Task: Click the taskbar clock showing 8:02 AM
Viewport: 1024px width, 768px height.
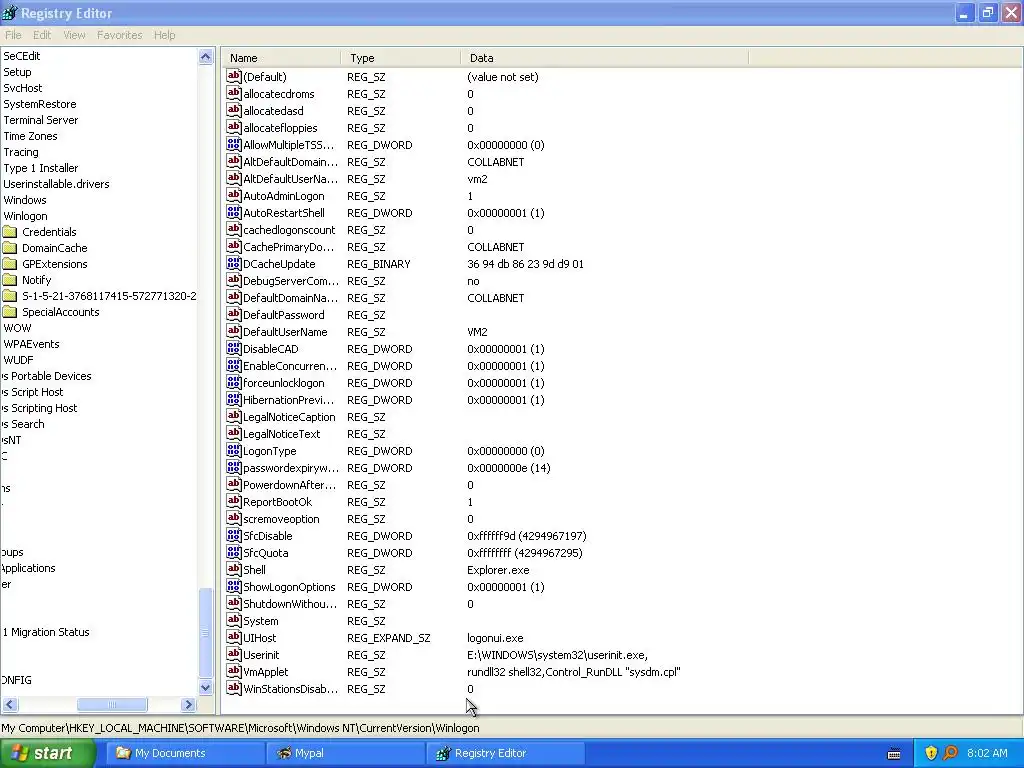Action: point(987,753)
